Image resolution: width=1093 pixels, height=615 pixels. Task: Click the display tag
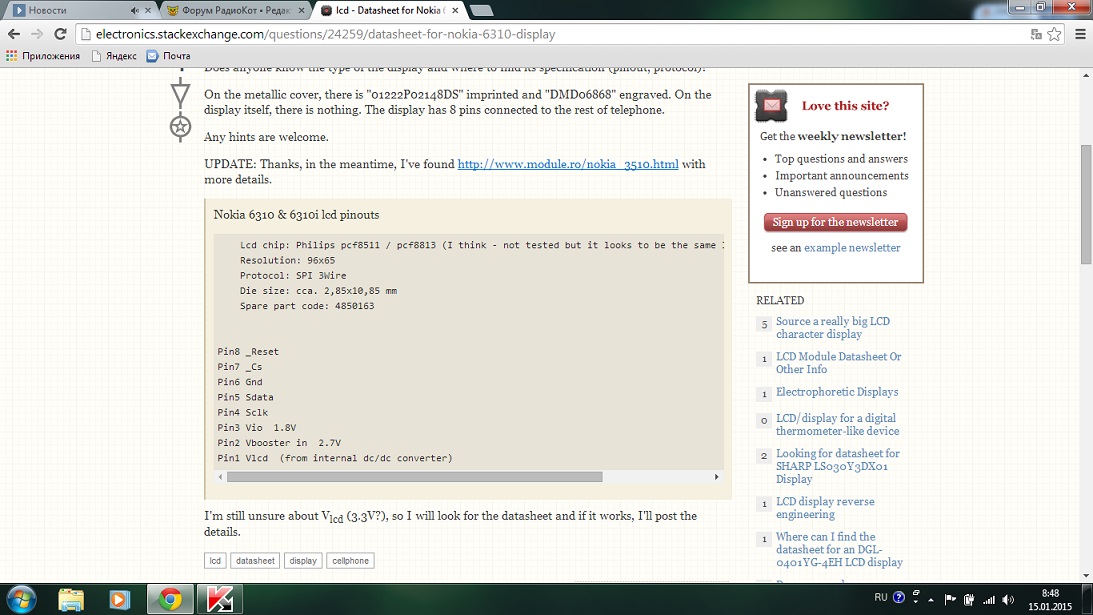303,561
